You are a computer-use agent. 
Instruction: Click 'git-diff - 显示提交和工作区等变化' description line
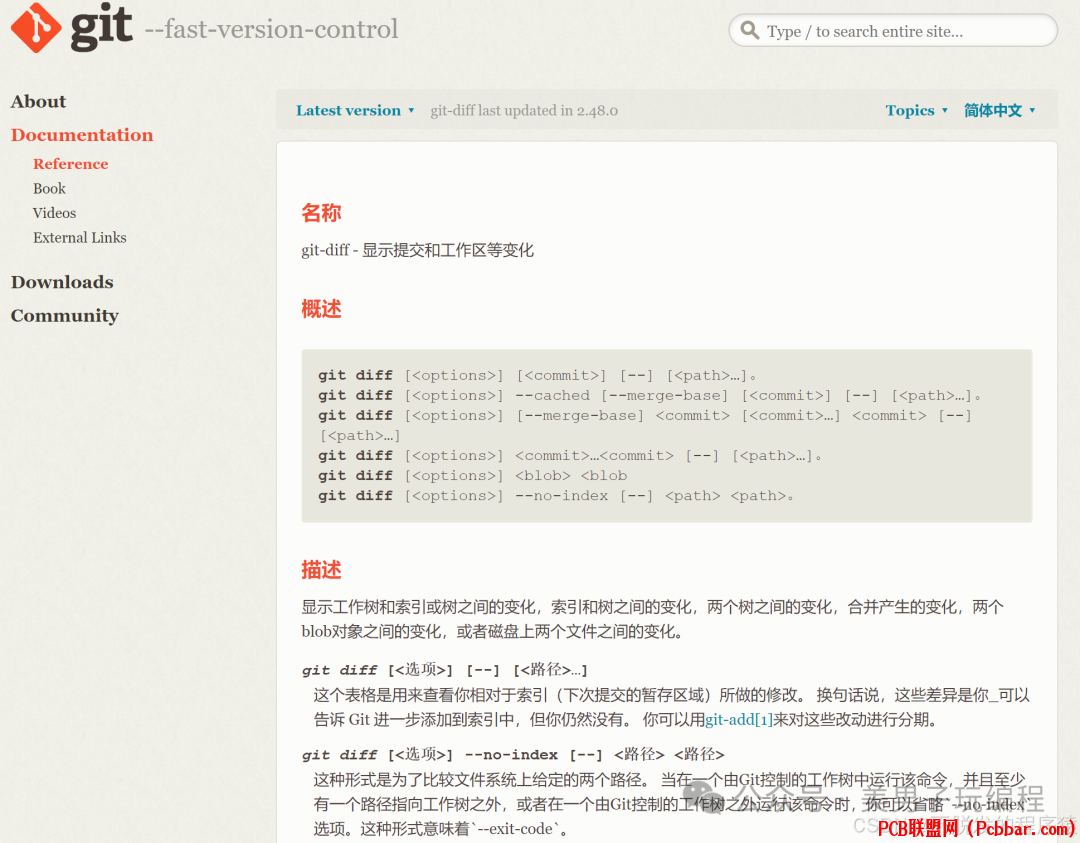point(417,250)
